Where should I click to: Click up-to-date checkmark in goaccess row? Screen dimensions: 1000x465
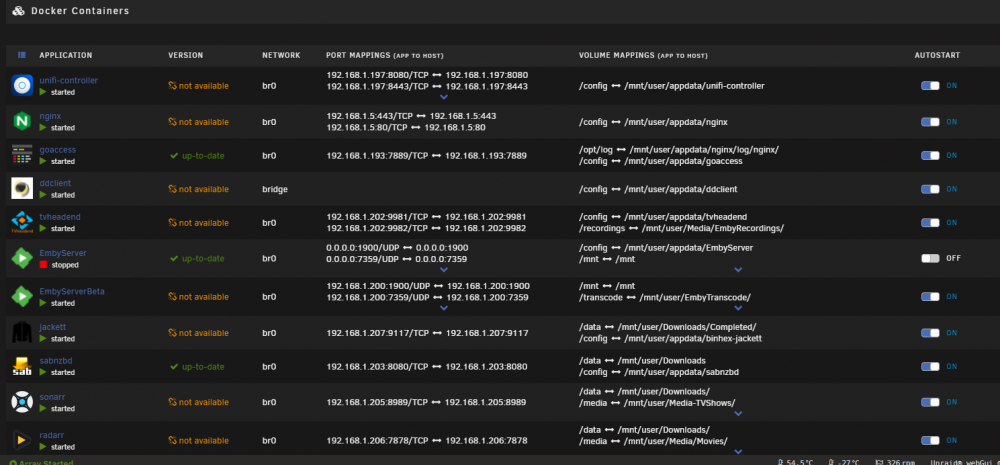coord(173,155)
